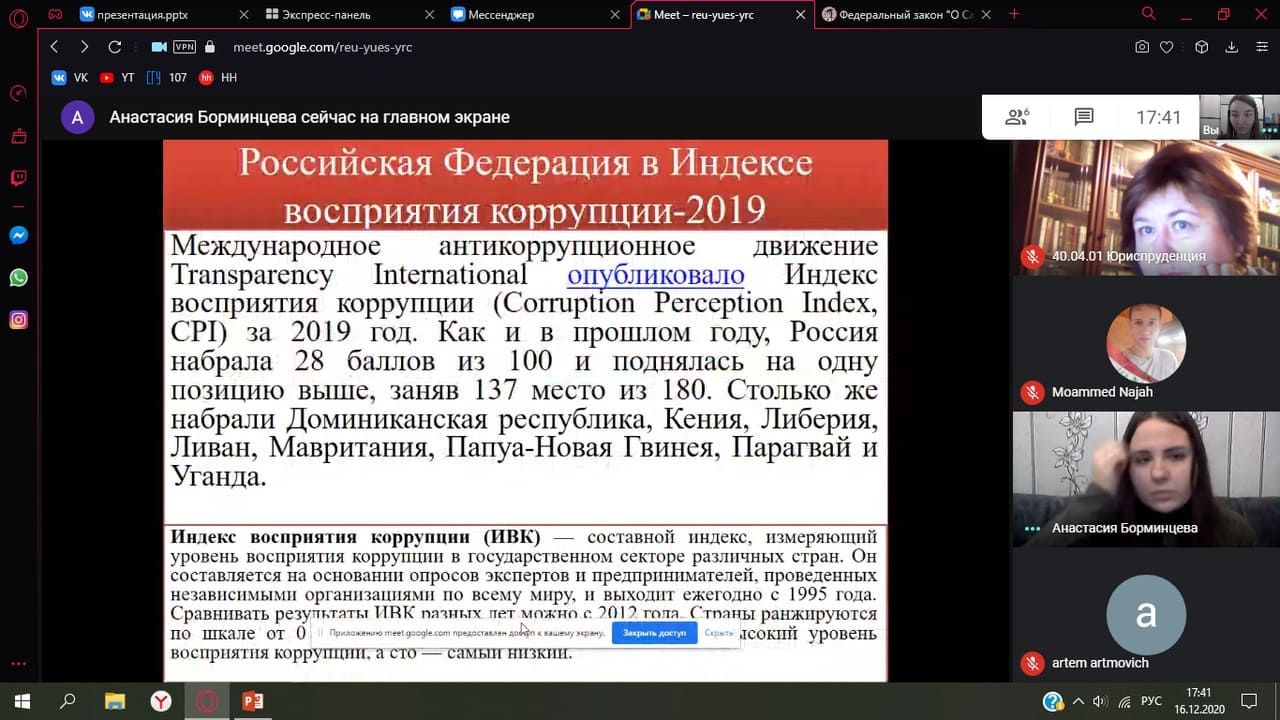Screen dimensions: 1280x720
Task: Open the Meet participants list
Action: click(x=1017, y=117)
